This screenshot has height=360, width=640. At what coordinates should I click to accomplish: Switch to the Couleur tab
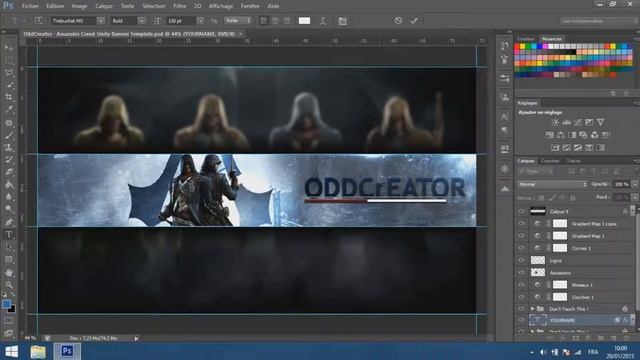point(526,39)
